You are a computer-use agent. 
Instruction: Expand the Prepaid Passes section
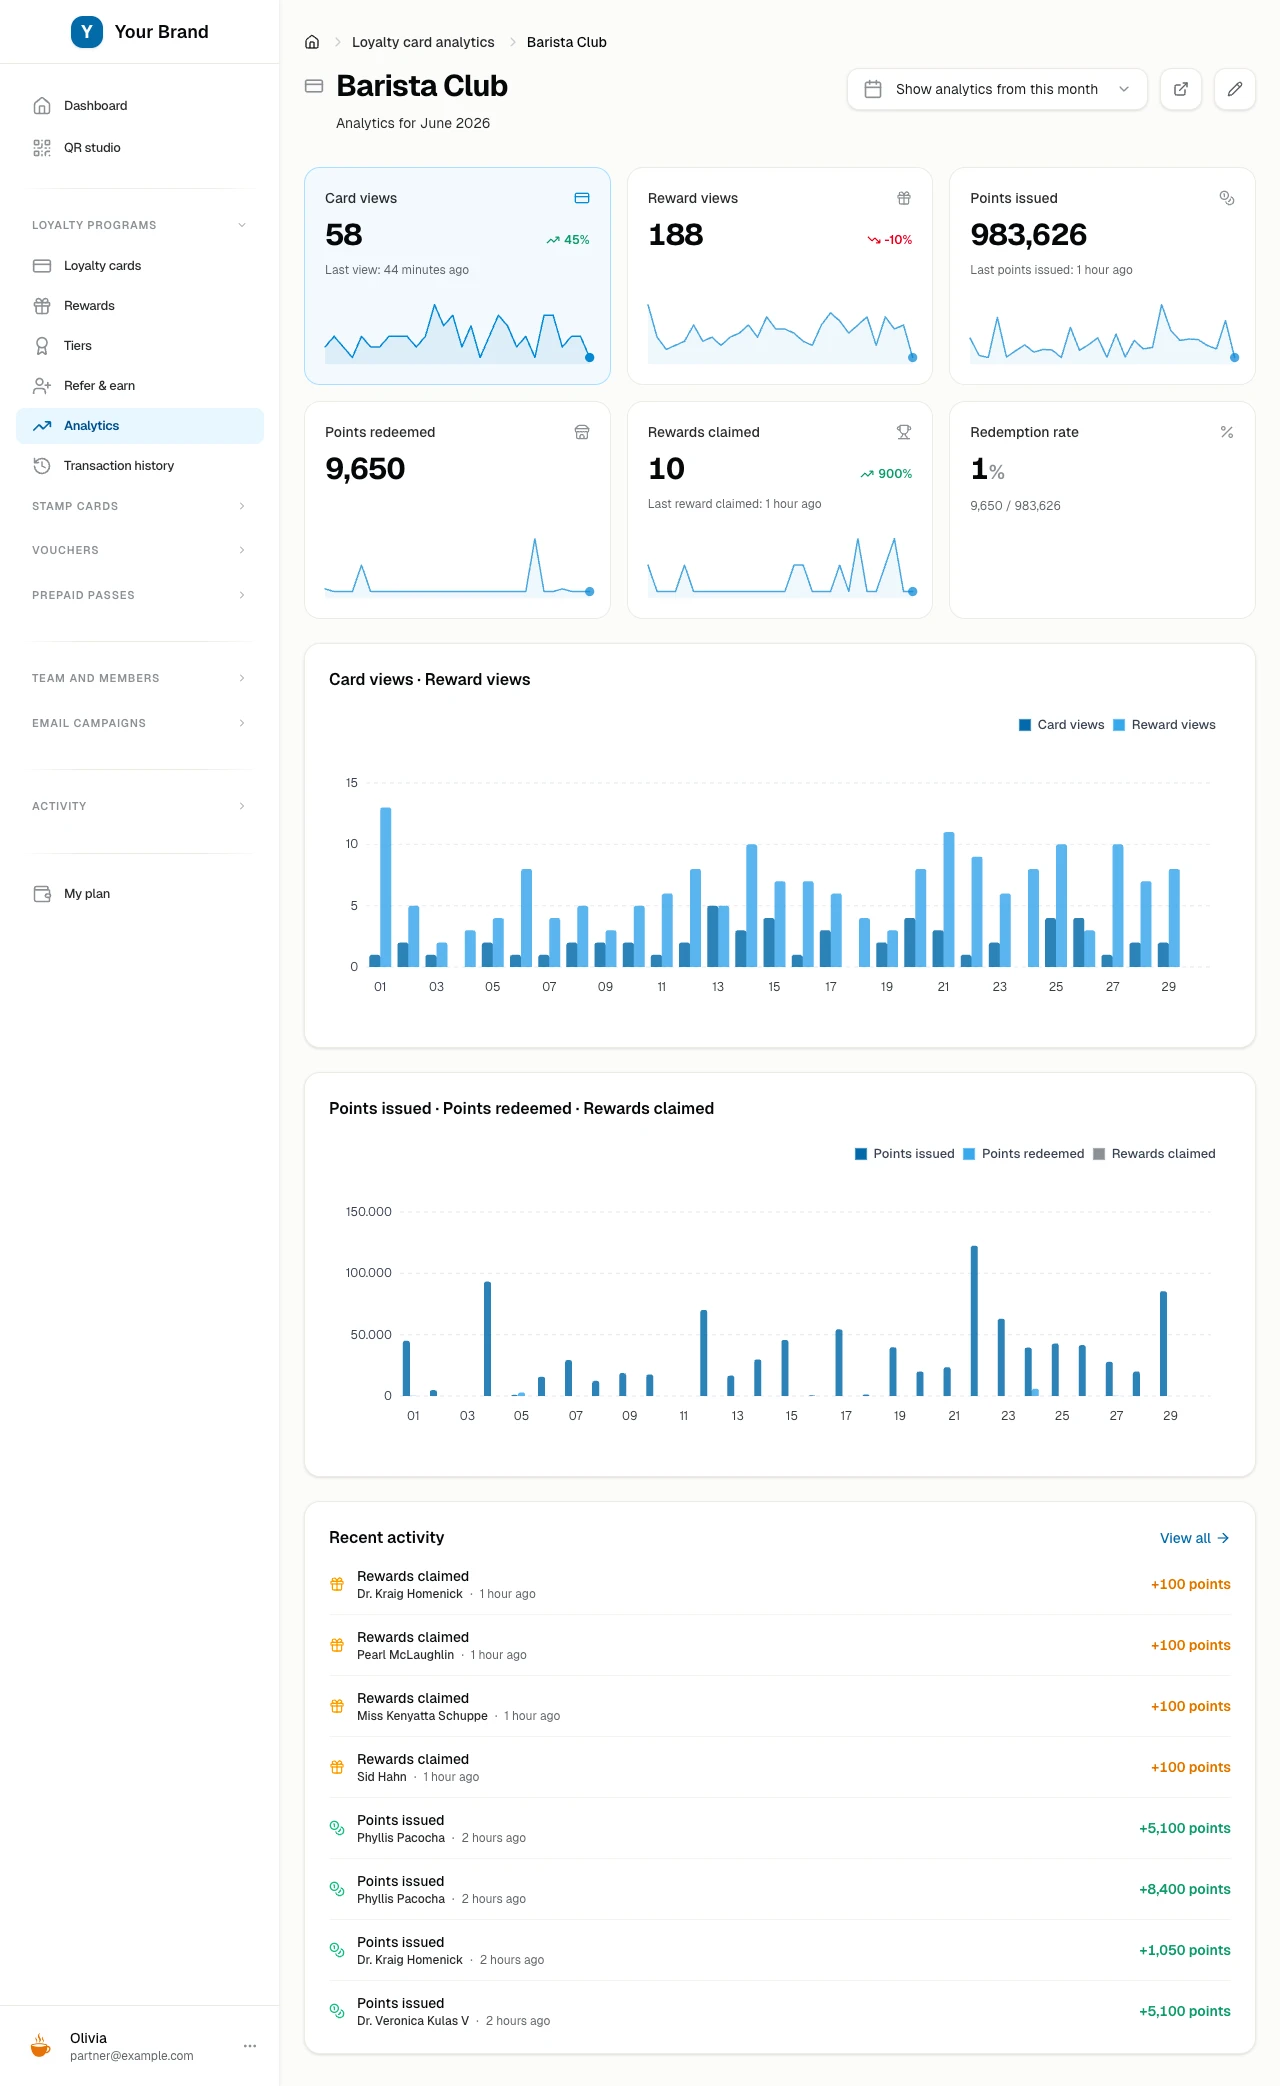[x=140, y=595]
